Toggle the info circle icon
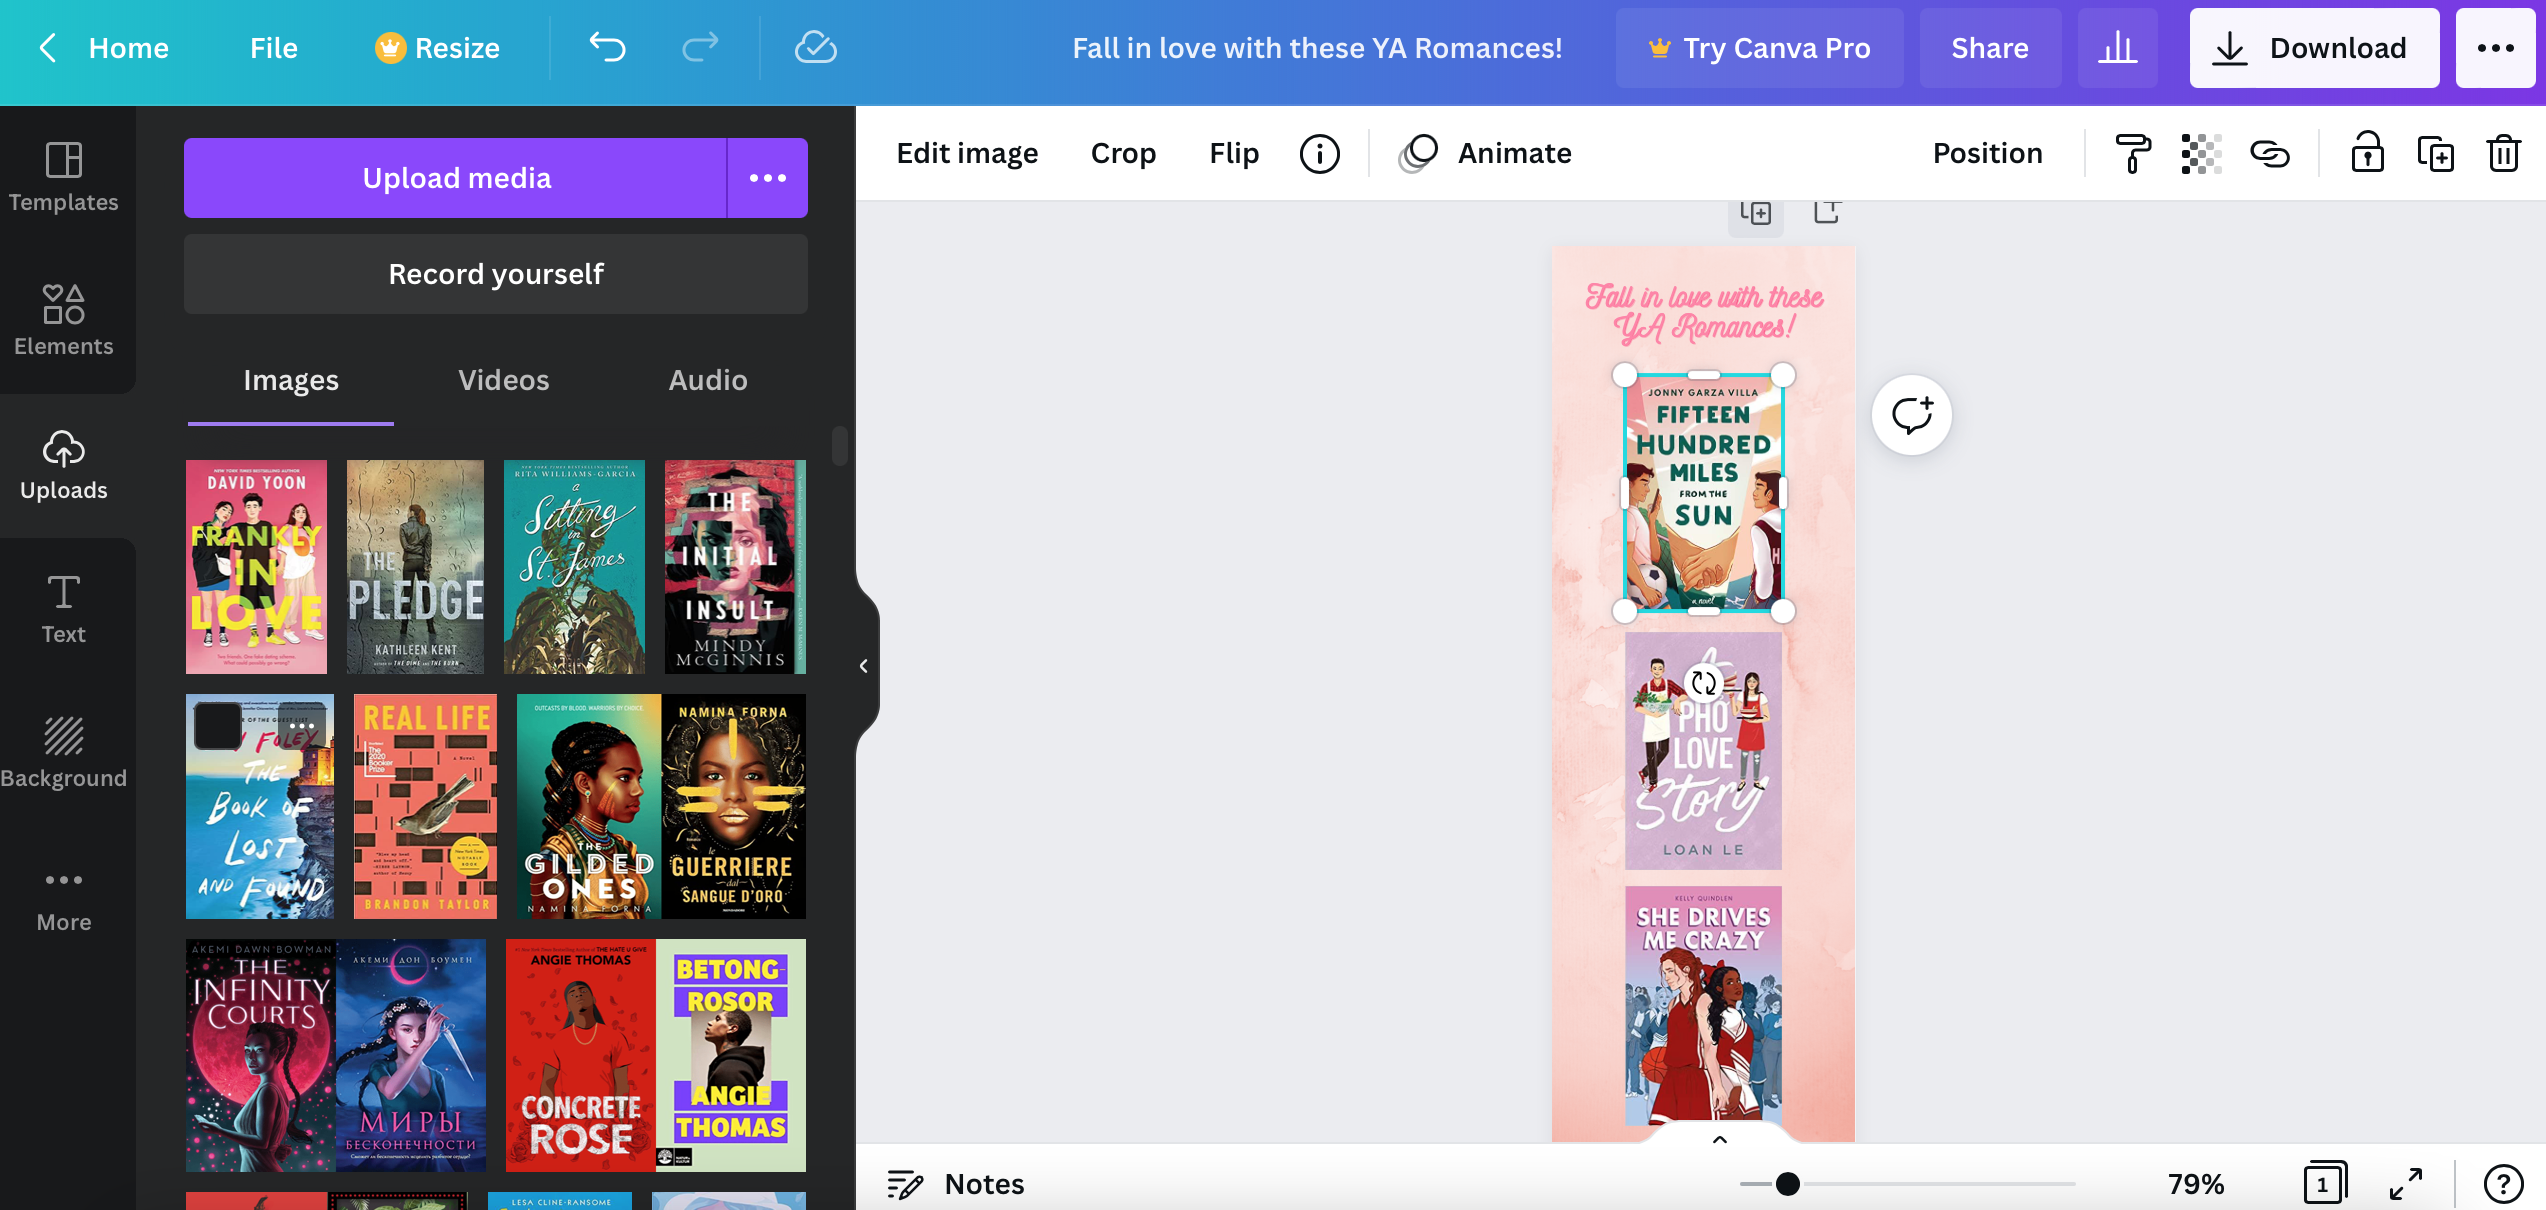The height and width of the screenshot is (1210, 2546). click(x=1318, y=153)
